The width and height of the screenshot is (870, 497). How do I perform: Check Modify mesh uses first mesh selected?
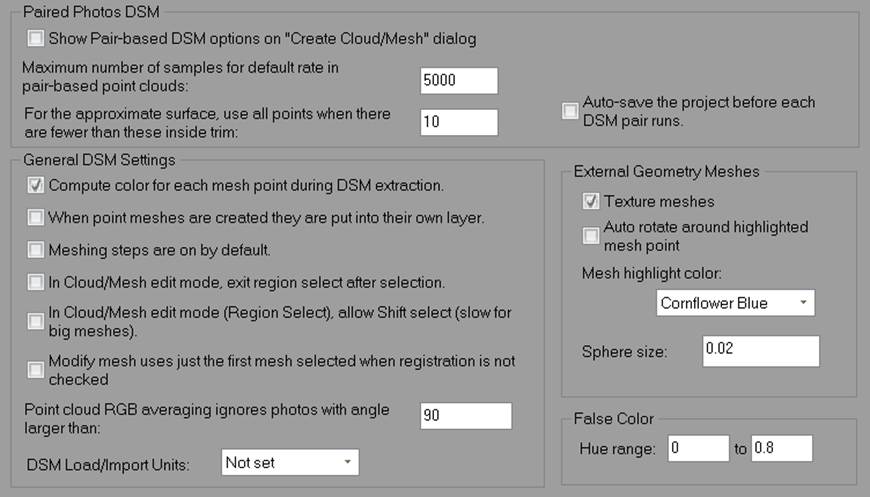[37, 370]
